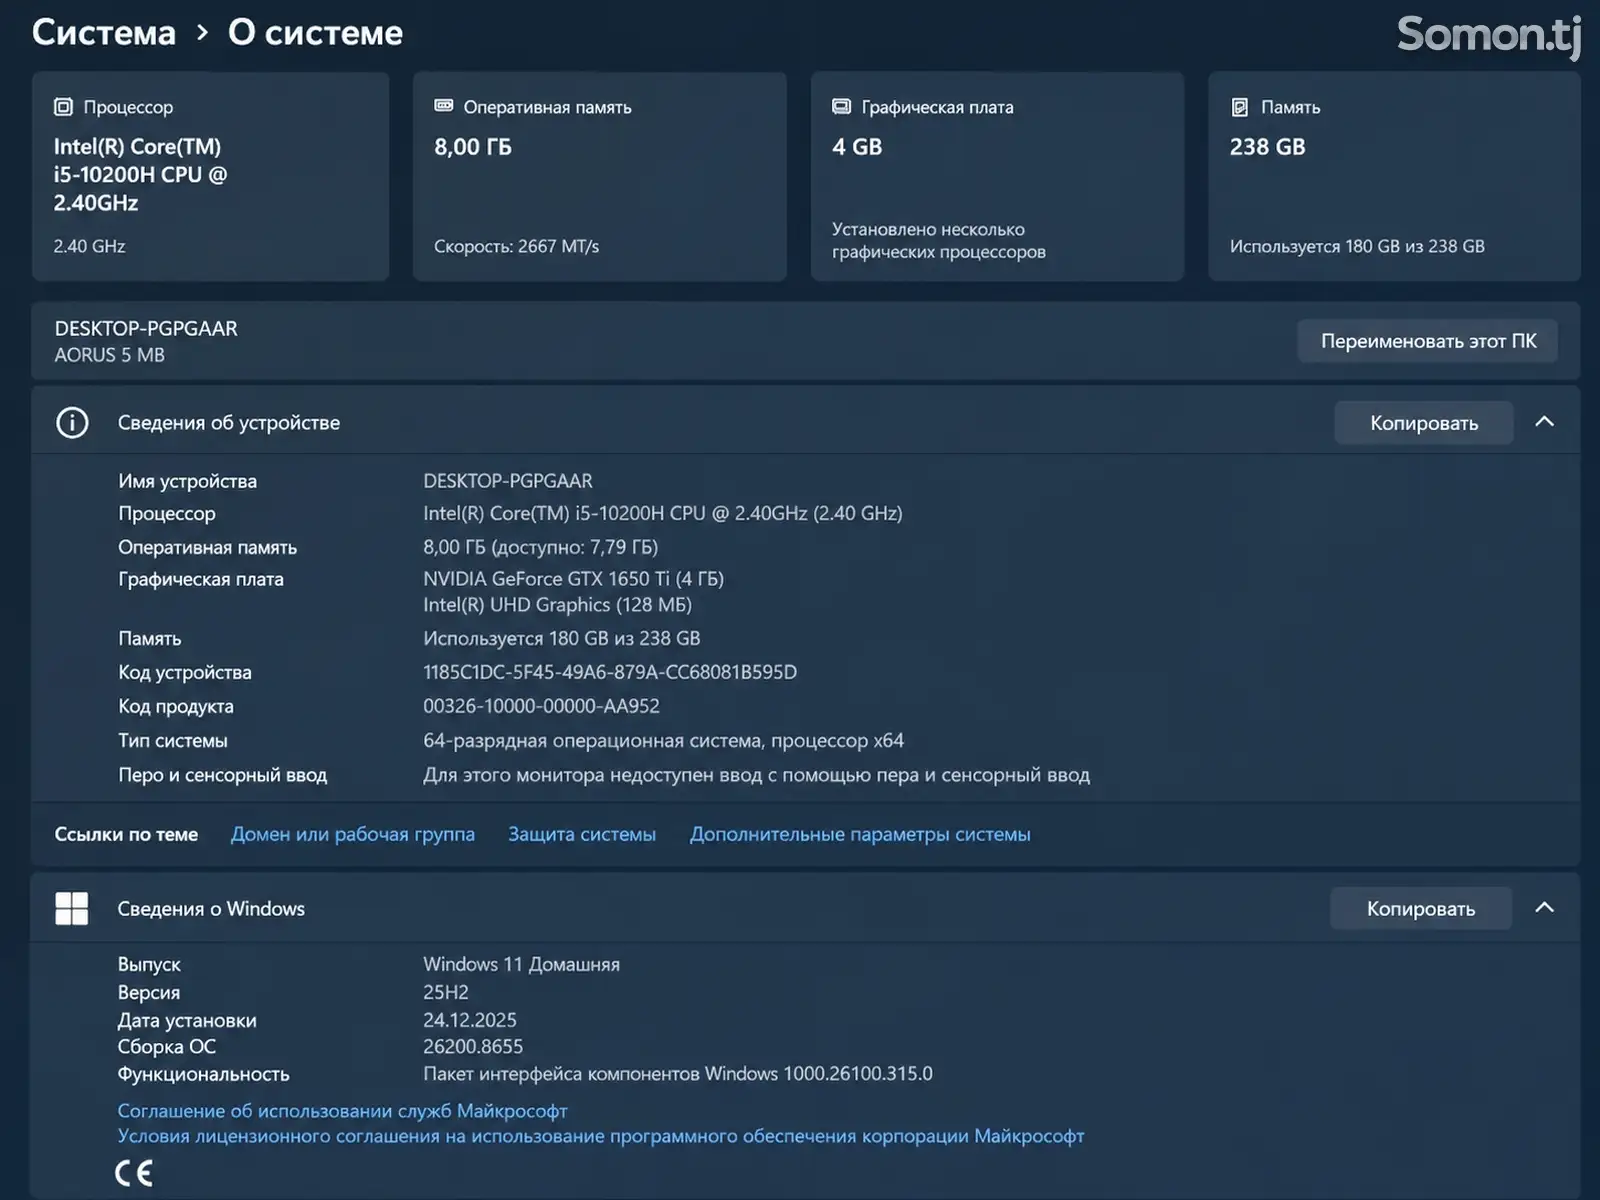Click the Сведения о Windows section title

[x=211, y=909]
